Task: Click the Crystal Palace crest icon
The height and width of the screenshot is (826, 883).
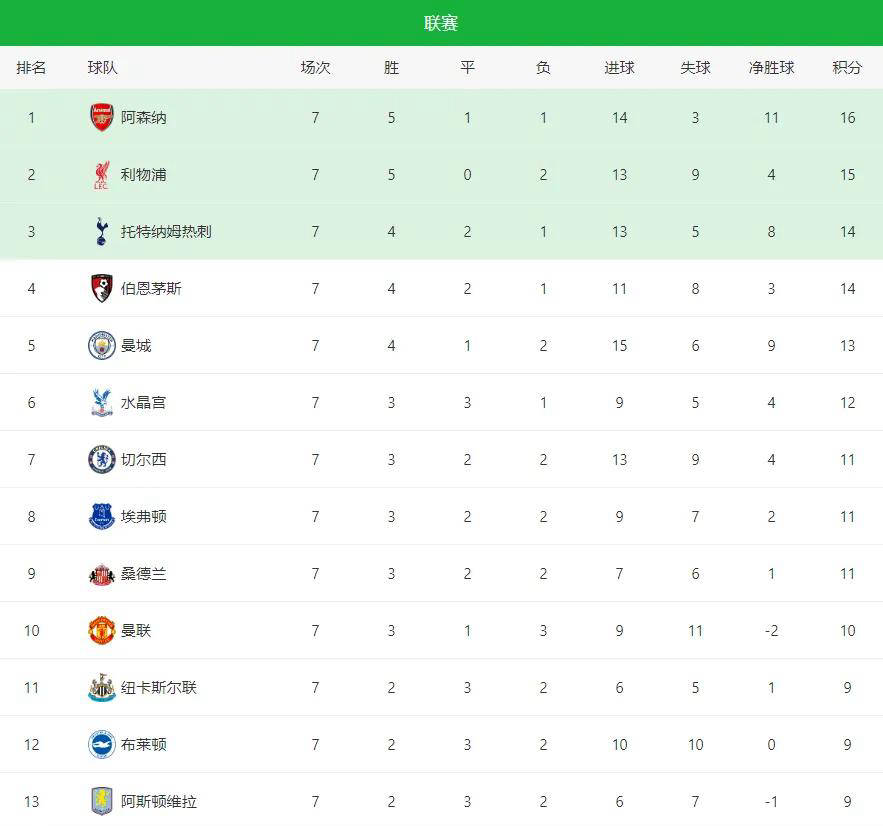Action: 102,403
